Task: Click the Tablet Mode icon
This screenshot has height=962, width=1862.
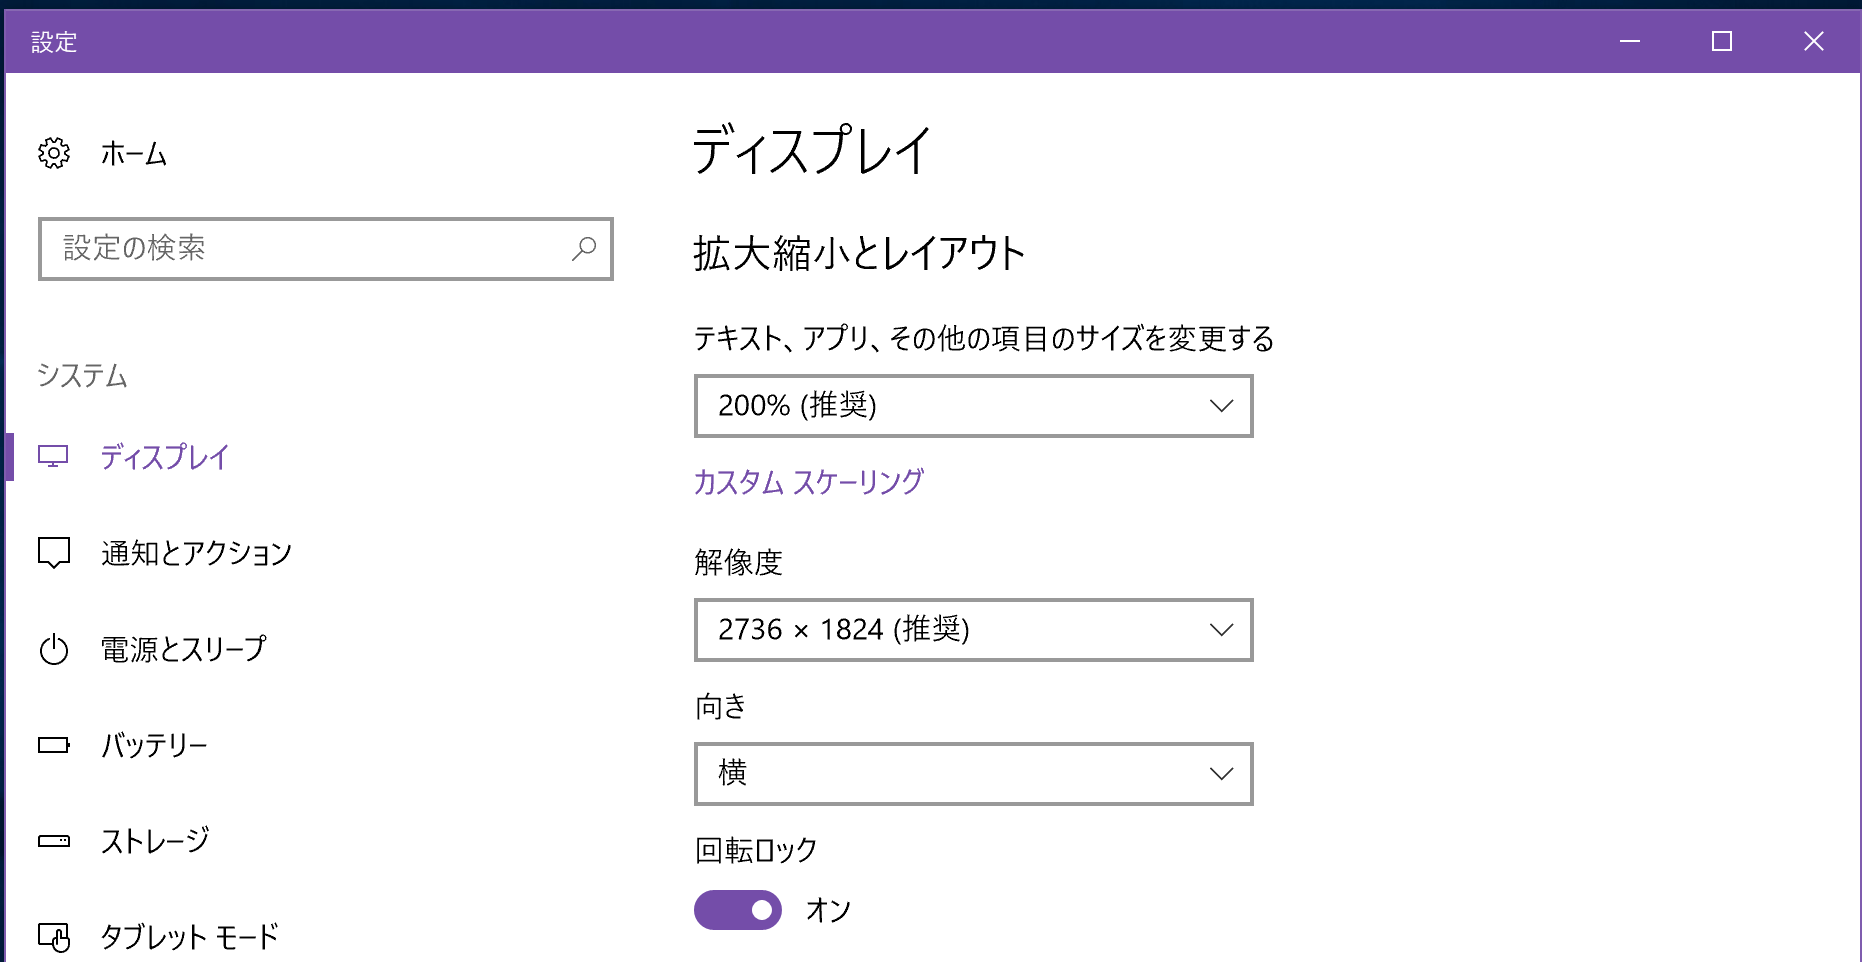Action: (x=54, y=937)
